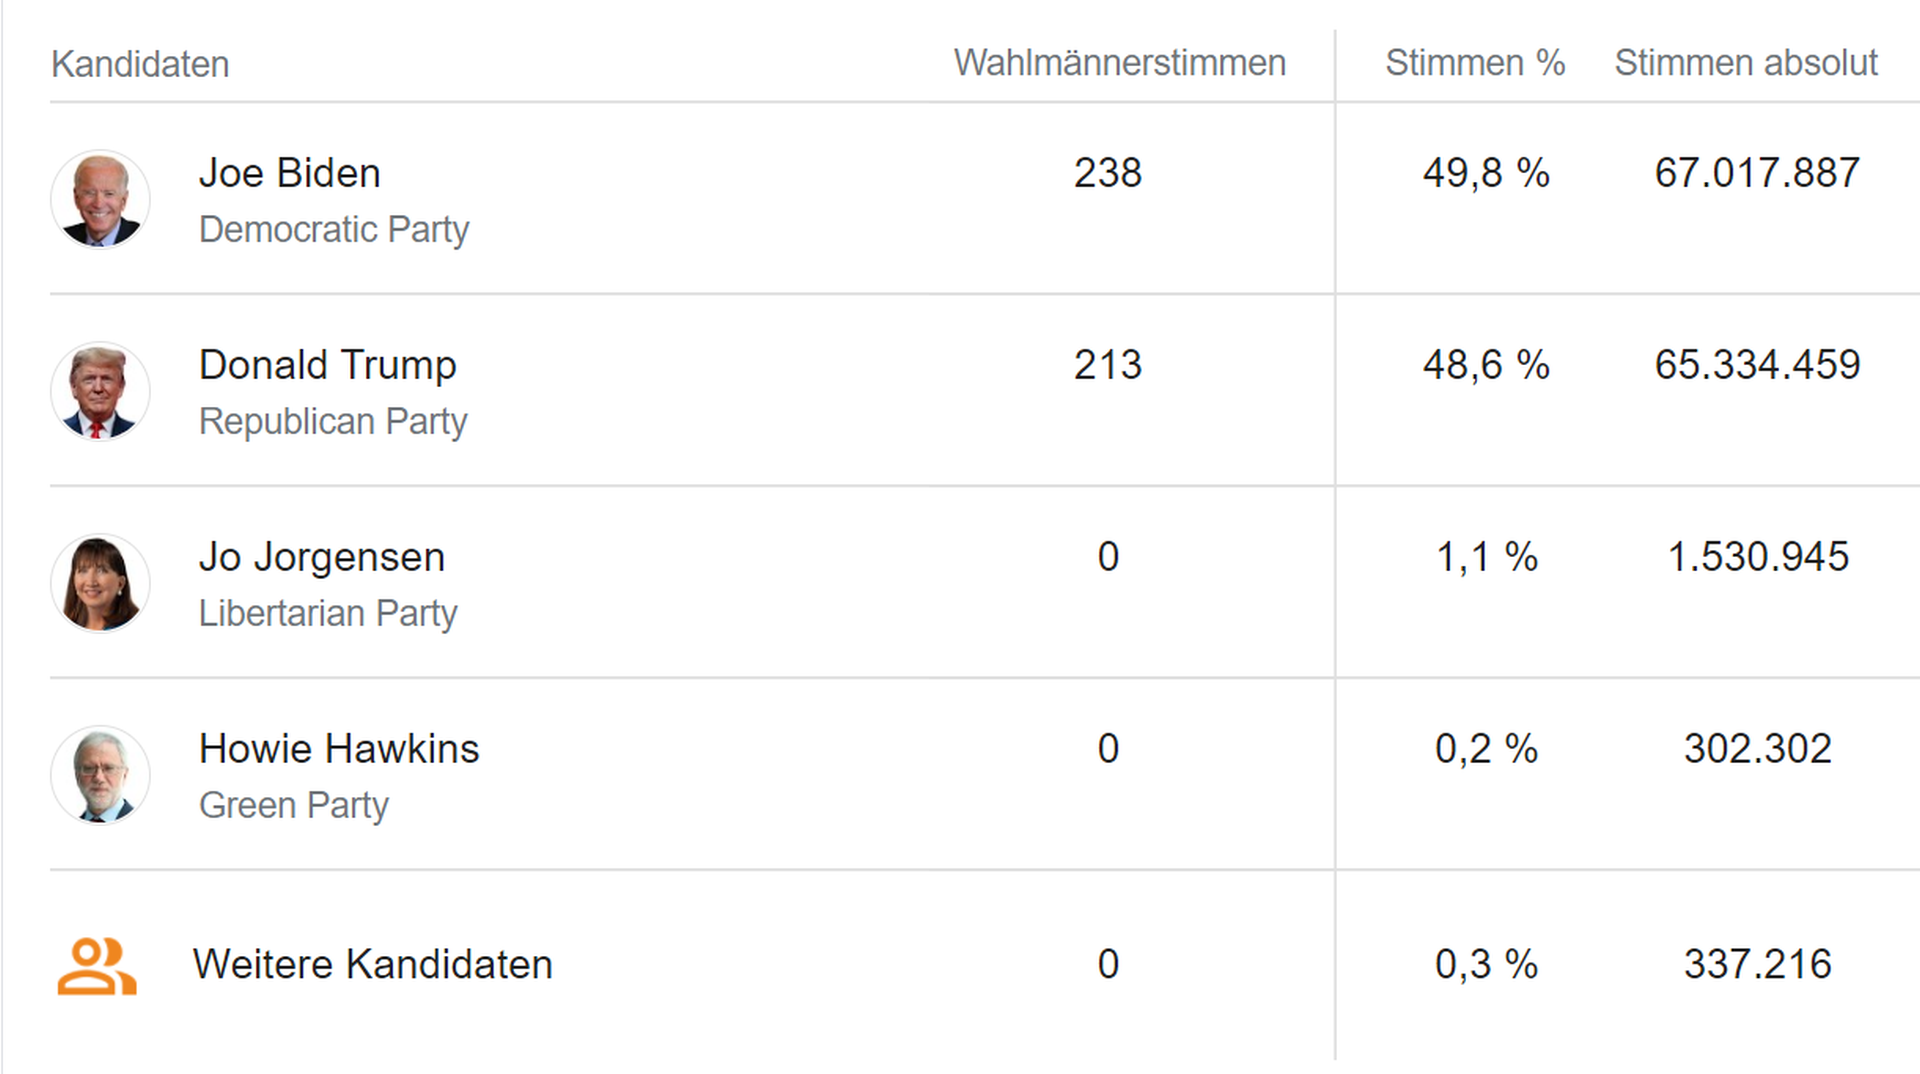This screenshot has height=1074, width=1920.
Task: Select the Donald Trump candidate name
Action: point(327,365)
